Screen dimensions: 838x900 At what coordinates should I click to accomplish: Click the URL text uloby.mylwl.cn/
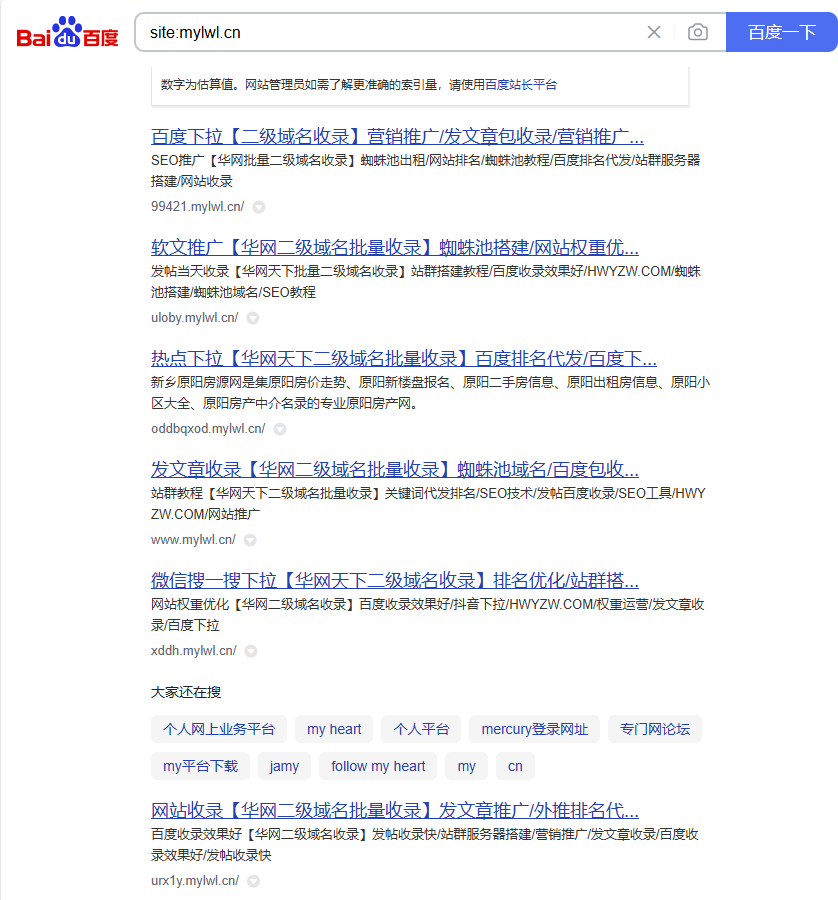[x=195, y=318]
